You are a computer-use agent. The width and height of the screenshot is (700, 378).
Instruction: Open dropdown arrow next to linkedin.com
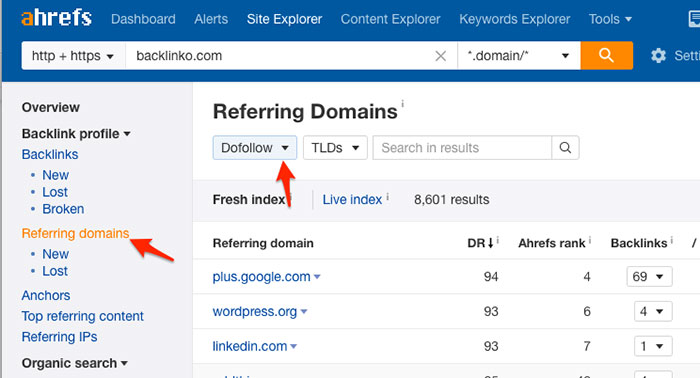pyautogui.click(x=293, y=346)
